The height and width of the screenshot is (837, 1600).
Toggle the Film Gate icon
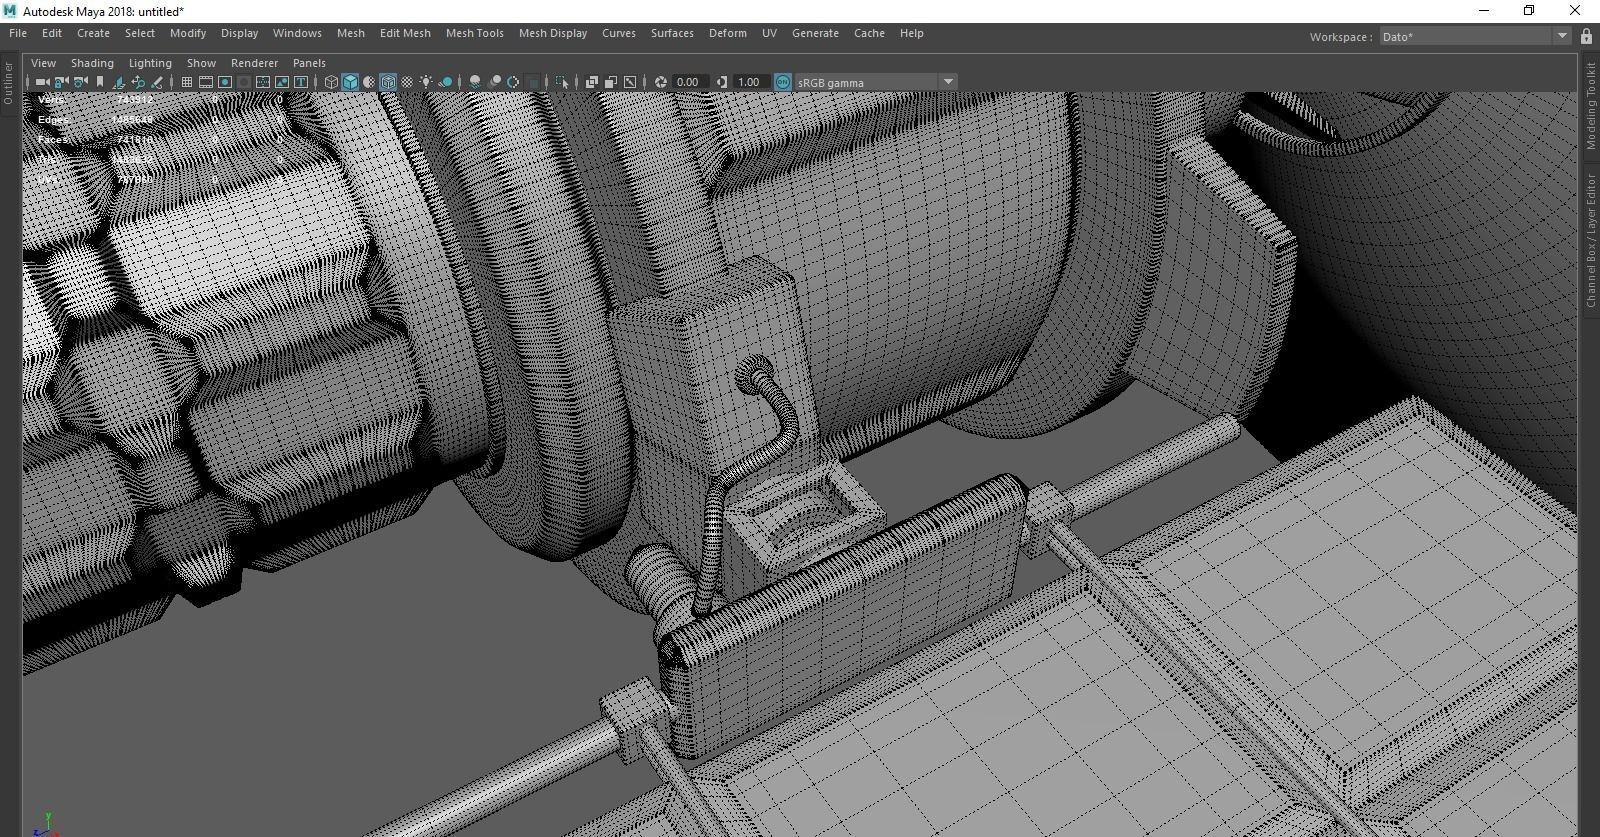pyautogui.click(x=206, y=82)
